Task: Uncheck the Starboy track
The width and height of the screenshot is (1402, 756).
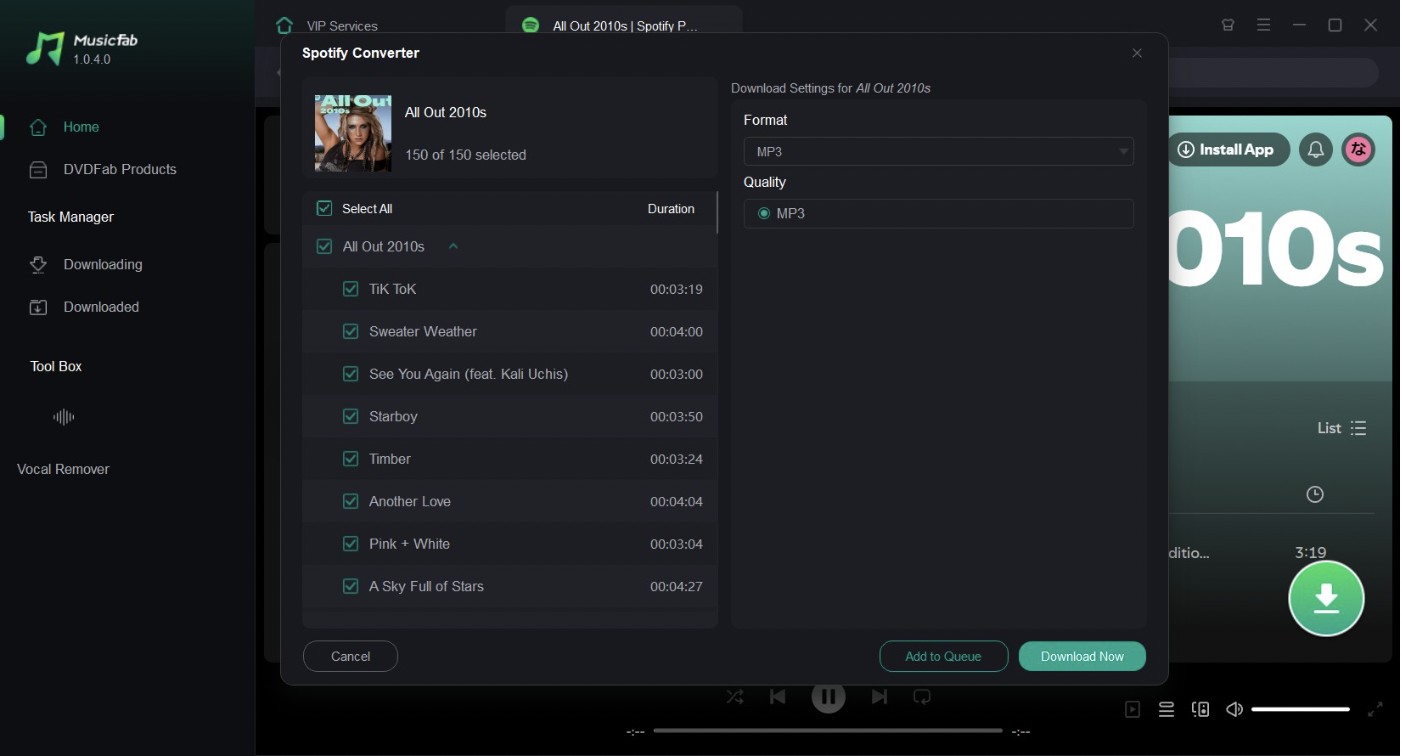Action: tap(350, 416)
